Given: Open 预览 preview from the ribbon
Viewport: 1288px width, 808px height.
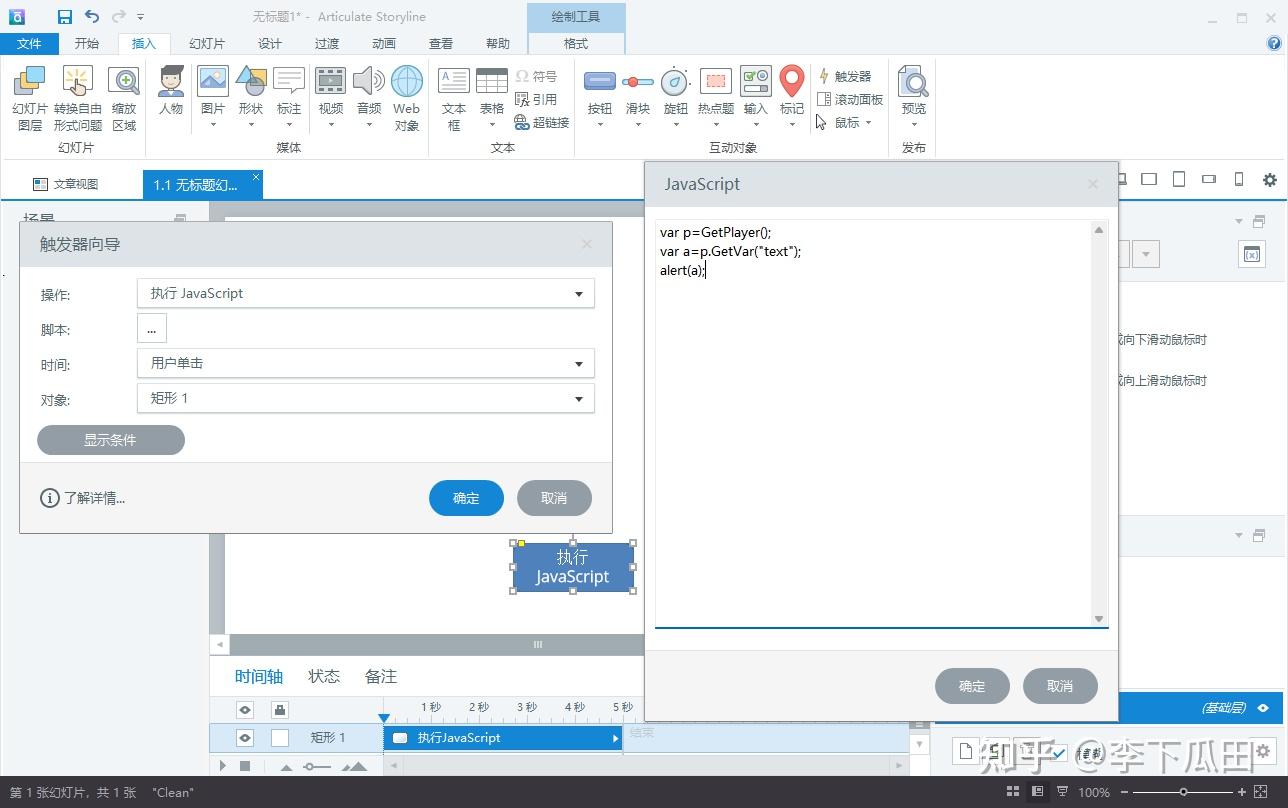Looking at the screenshot, I should coord(913,90).
